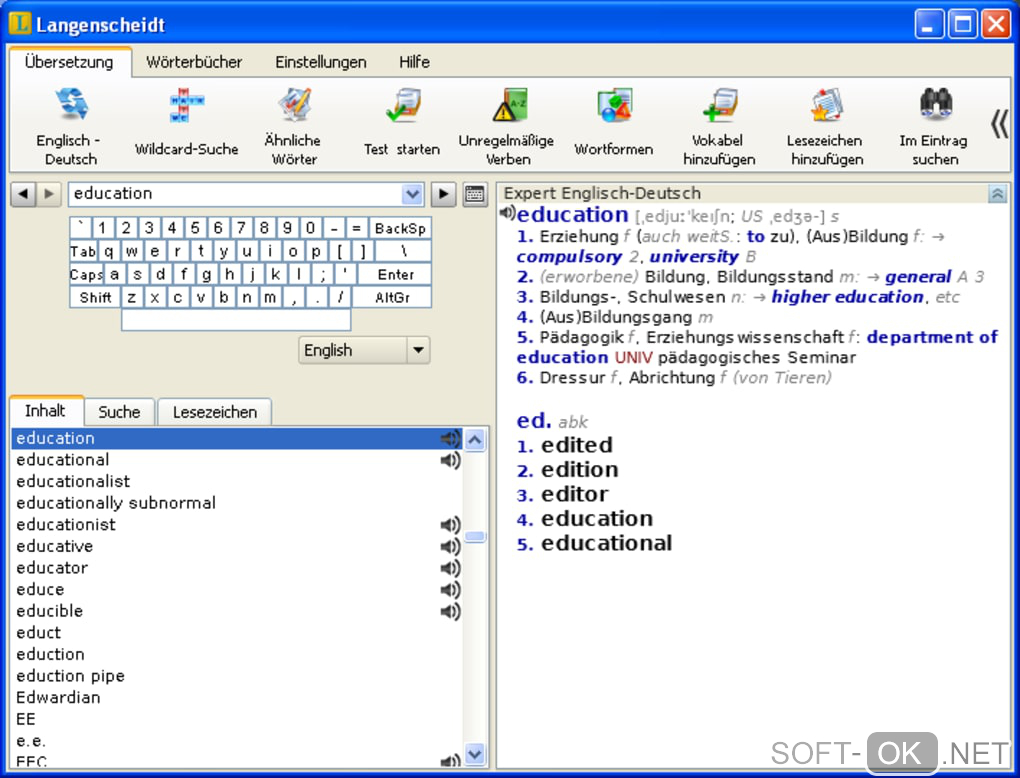Go forward to next entry arrow
The height and width of the screenshot is (778, 1020).
49,194
